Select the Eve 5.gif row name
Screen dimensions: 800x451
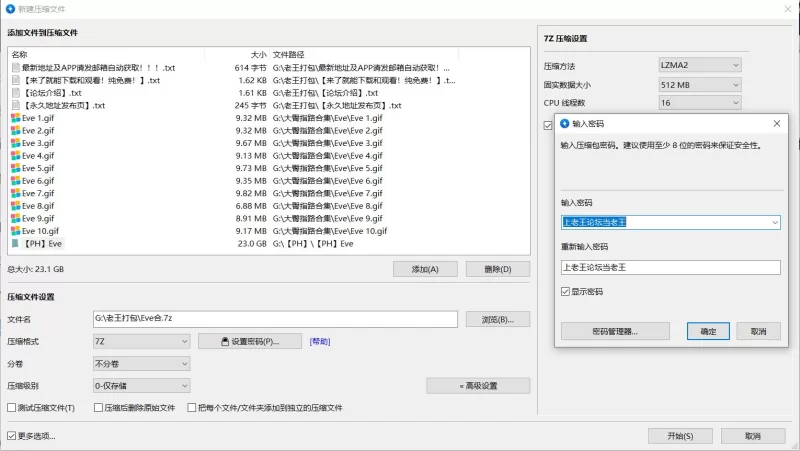(x=38, y=168)
